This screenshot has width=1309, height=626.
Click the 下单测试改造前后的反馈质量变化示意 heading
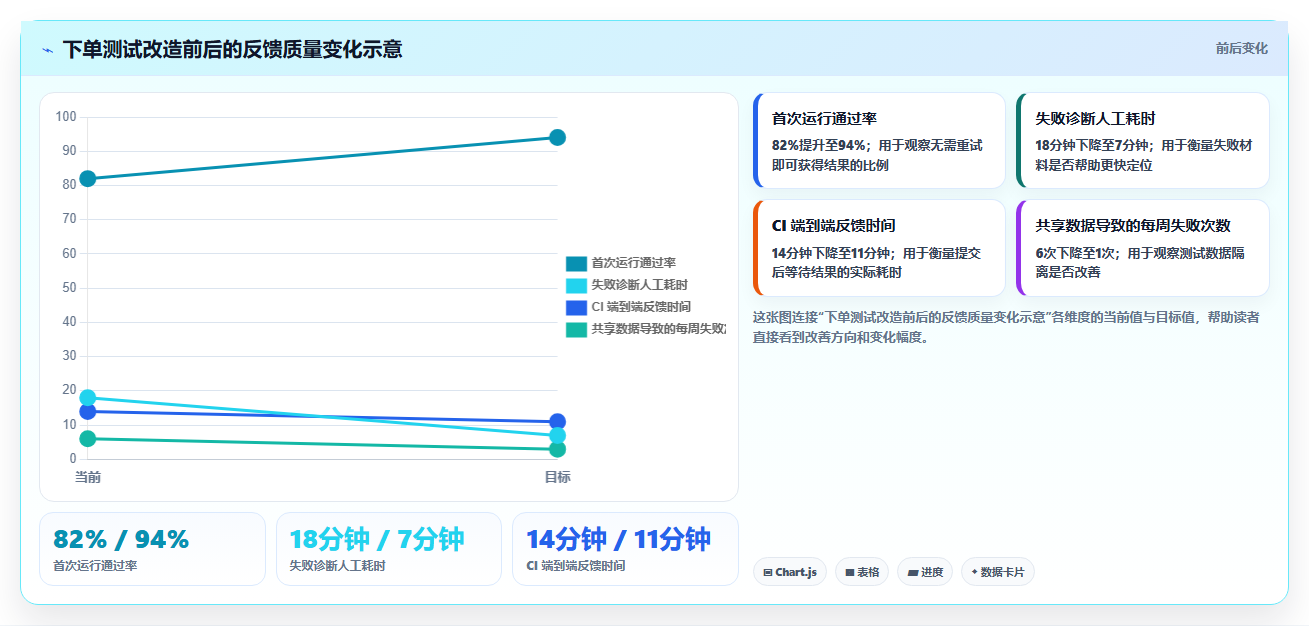(x=232, y=49)
